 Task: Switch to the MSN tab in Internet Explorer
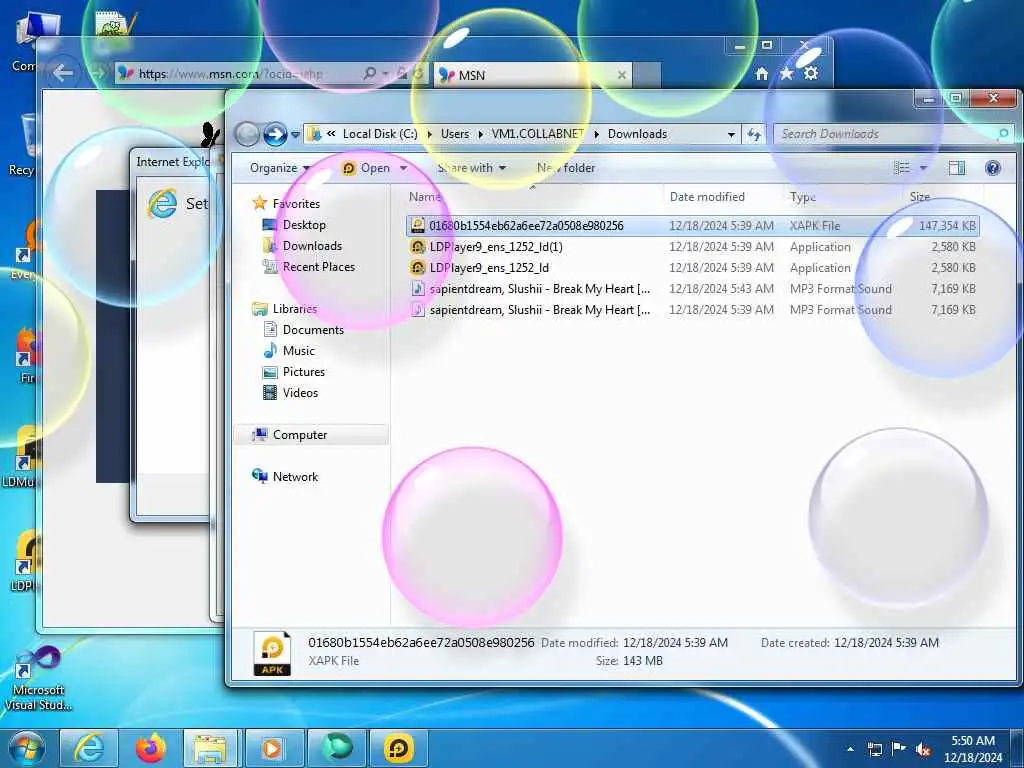[530, 75]
